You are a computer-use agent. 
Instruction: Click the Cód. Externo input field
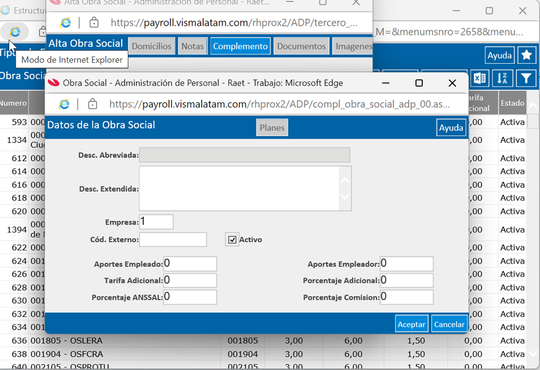coord(173,239)
